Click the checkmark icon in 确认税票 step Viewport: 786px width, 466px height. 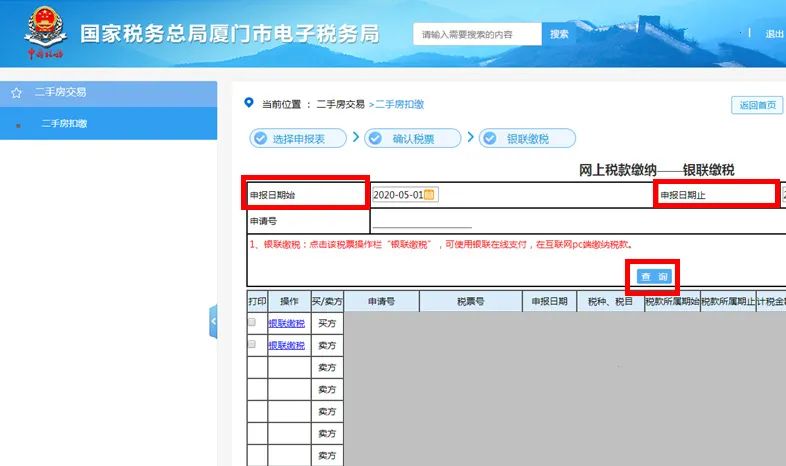pyautogui.click(x=375, y=138)
